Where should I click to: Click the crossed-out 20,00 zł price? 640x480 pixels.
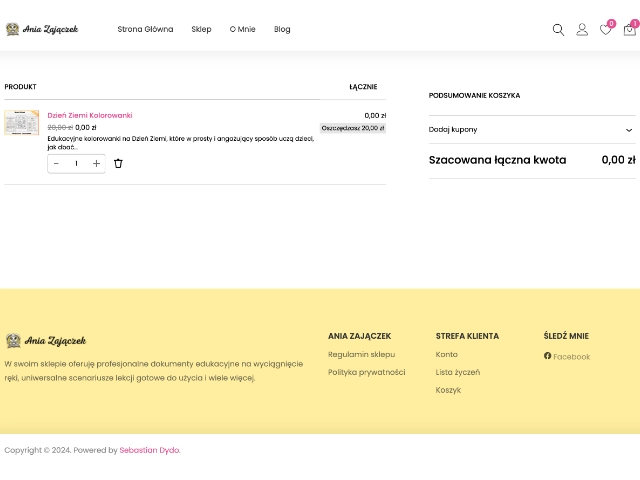[60, 127]
